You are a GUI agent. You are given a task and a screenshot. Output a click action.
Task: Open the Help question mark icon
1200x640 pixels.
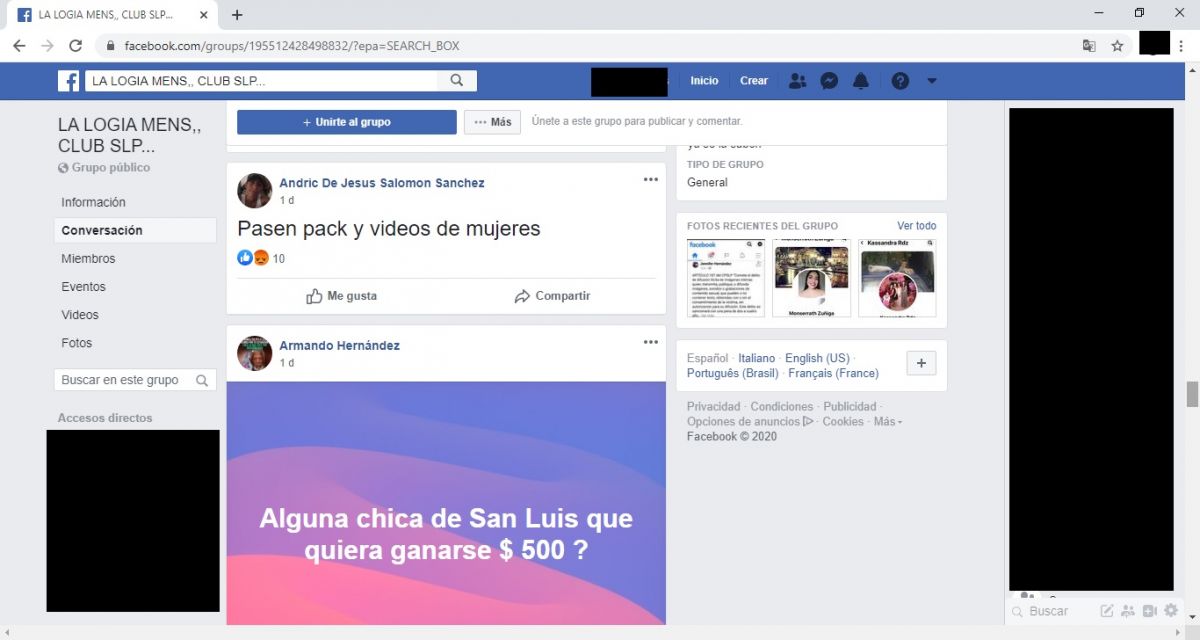click(900, 81)
